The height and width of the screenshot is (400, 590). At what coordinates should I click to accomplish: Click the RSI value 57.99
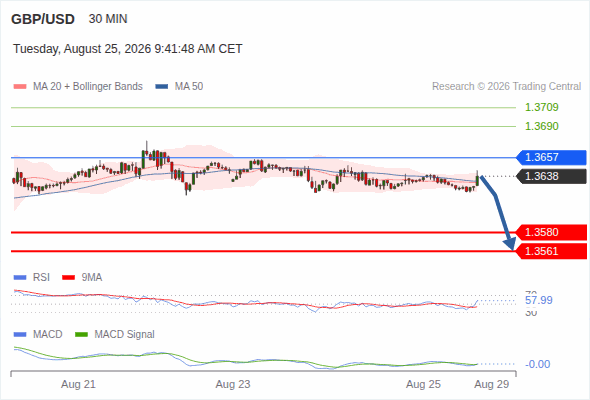point(539,300)
